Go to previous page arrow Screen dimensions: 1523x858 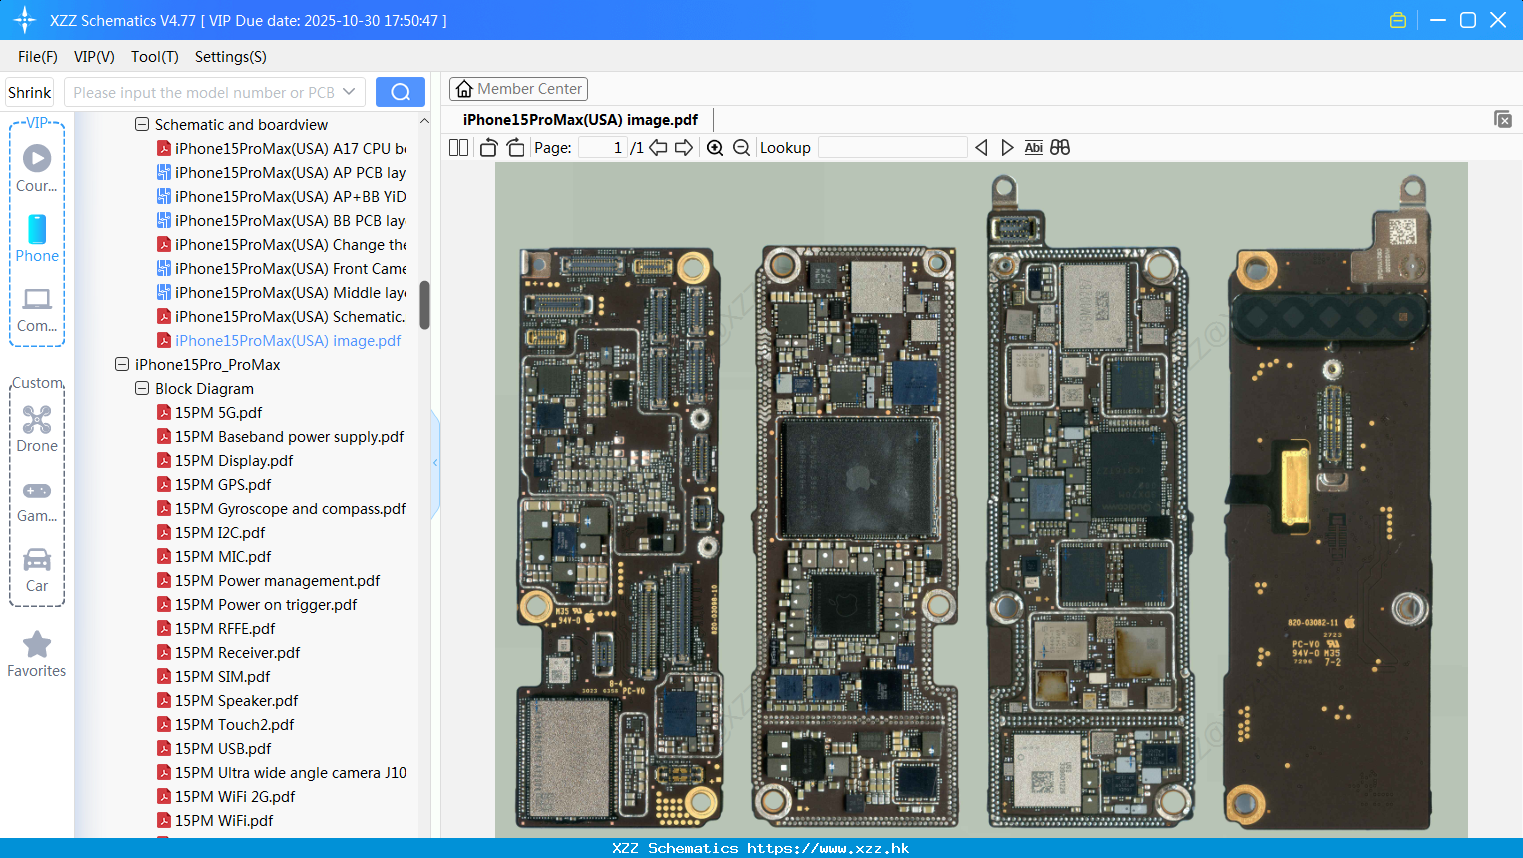coord(658,147)
